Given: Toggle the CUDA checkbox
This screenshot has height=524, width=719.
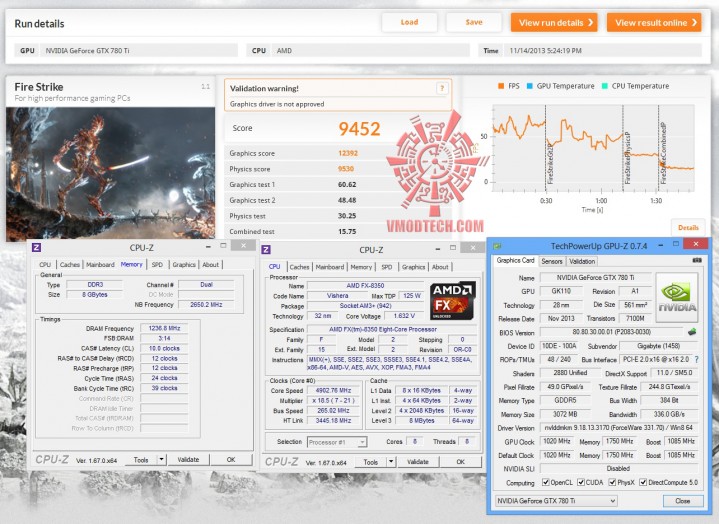Looking at the screenshot, I should point(581,482).
